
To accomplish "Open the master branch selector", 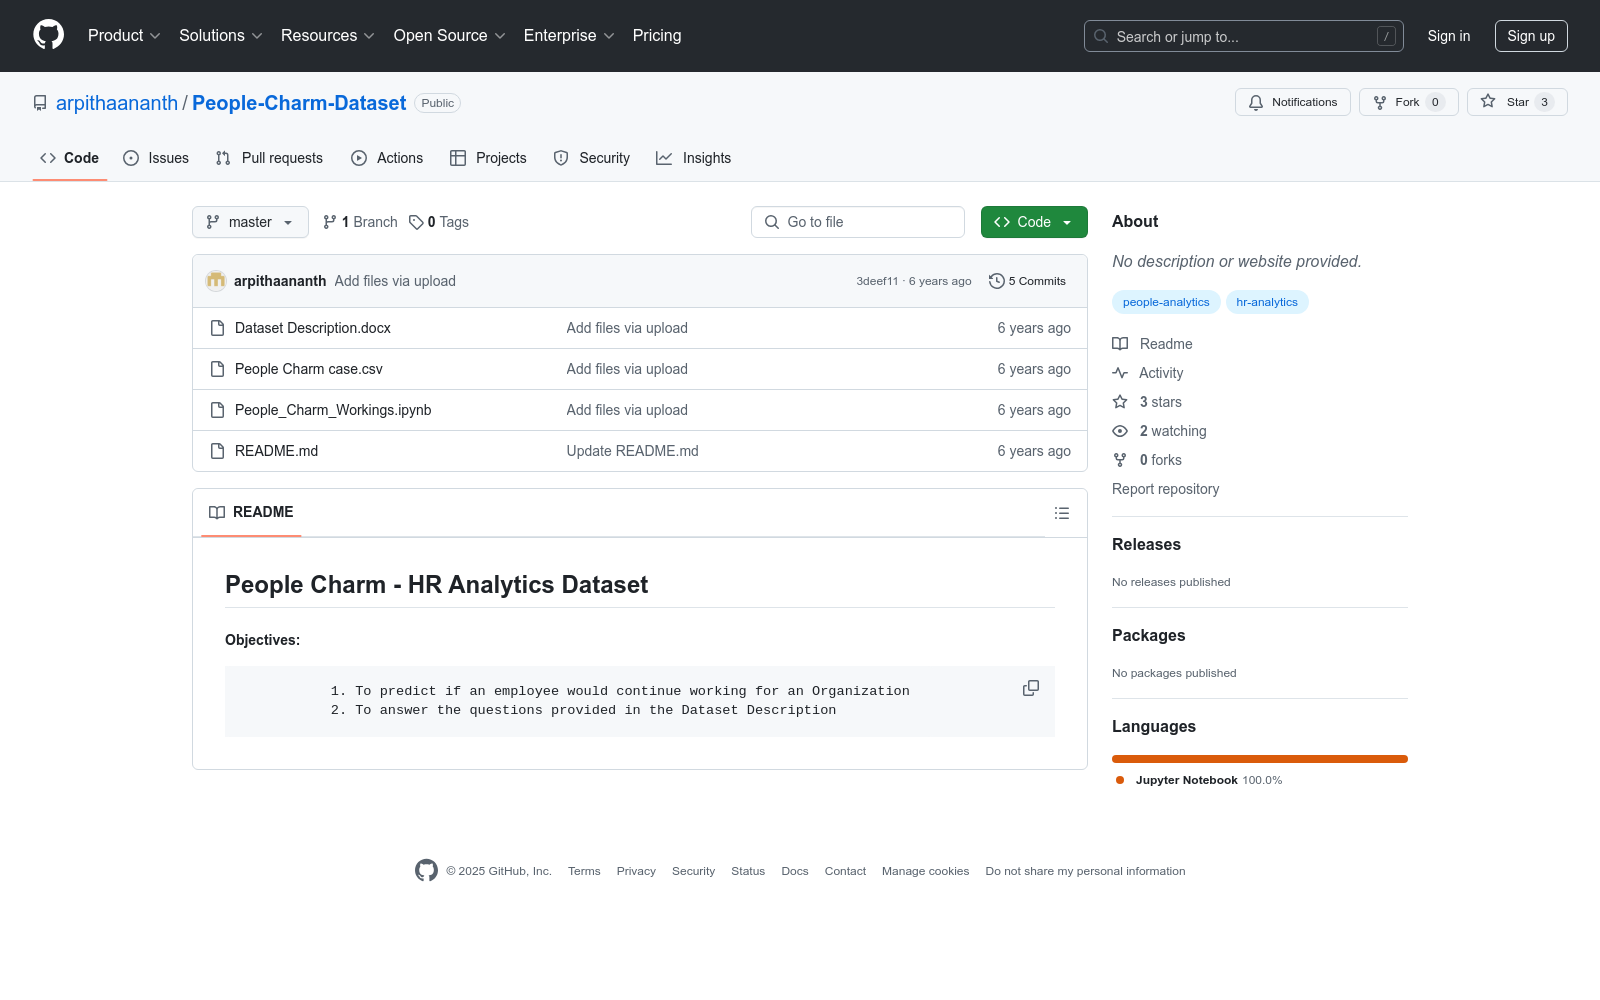I will (x=250, y=222).
